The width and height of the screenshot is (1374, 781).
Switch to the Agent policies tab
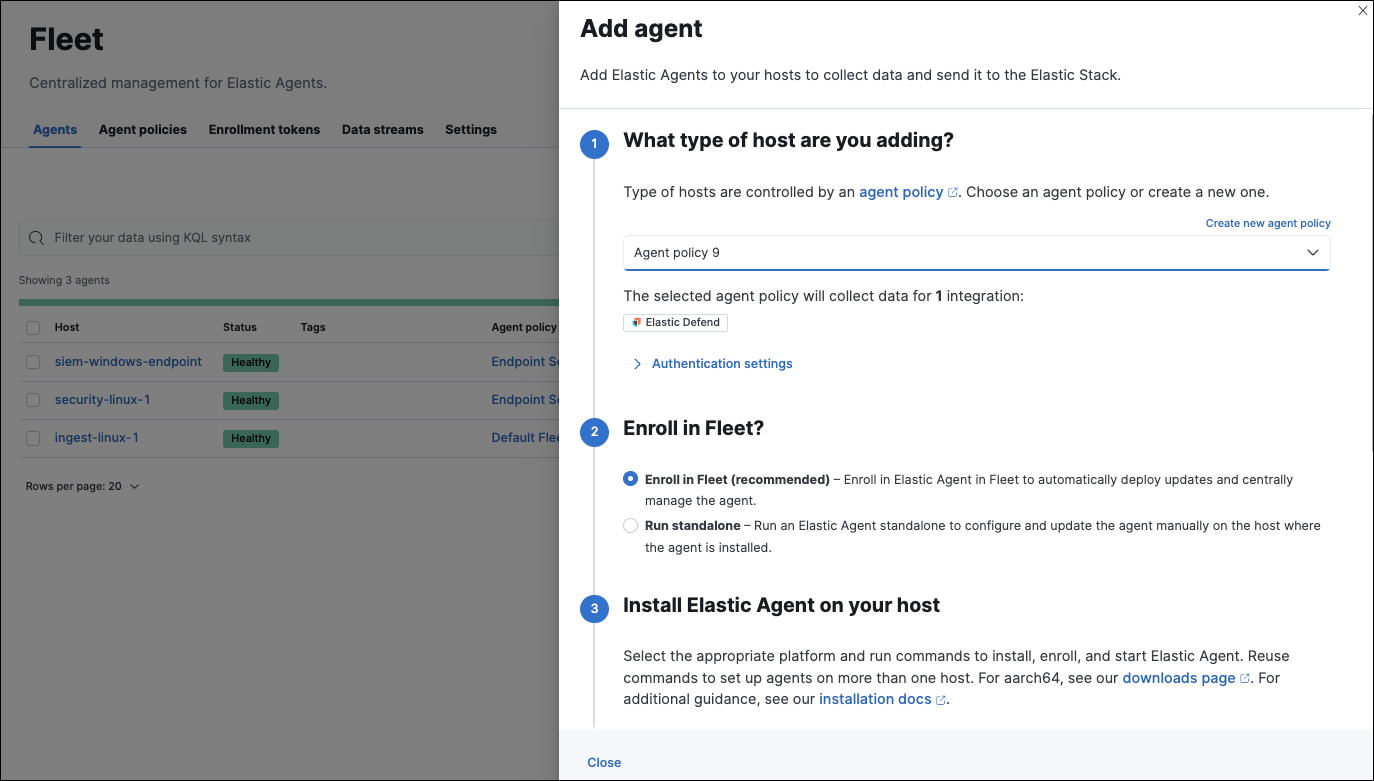142,129
